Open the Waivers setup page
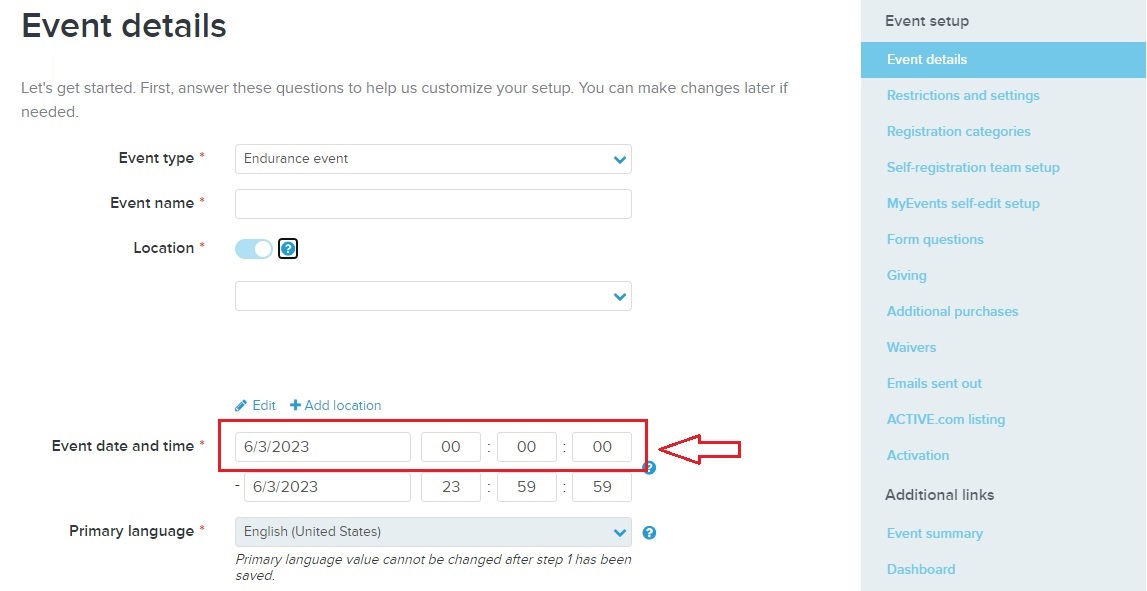Viewport: 1147px width, 591px height. [x=911, y=347]
